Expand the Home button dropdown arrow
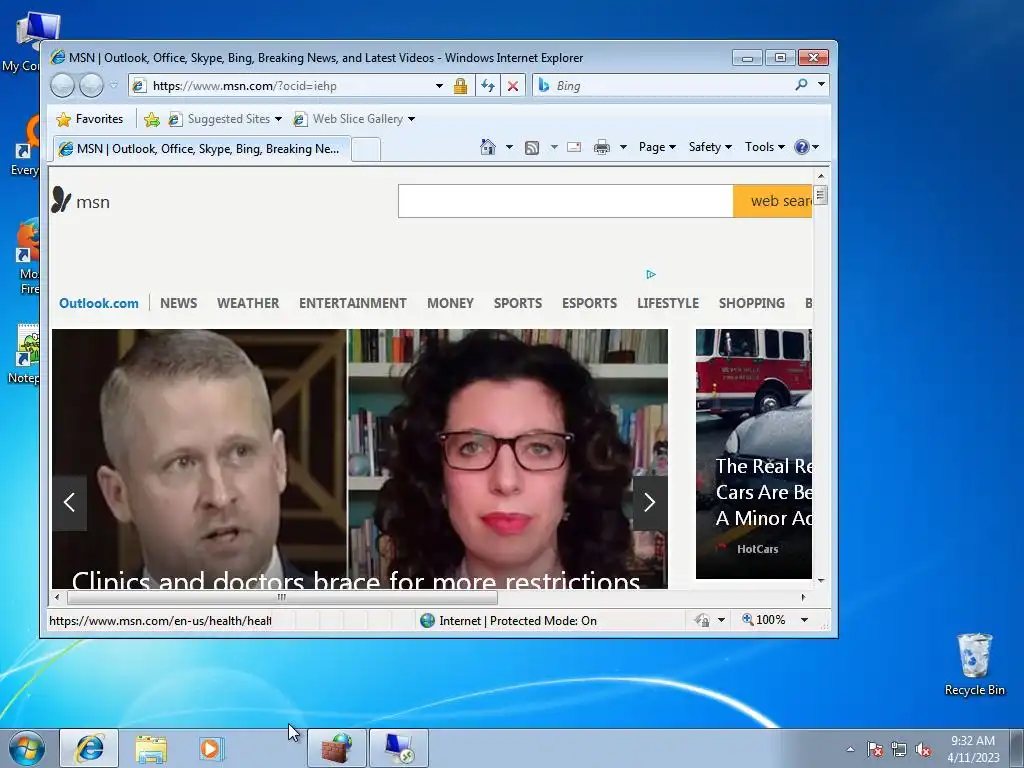Viewport: 1024px width, 768px height. pos(509,147)
